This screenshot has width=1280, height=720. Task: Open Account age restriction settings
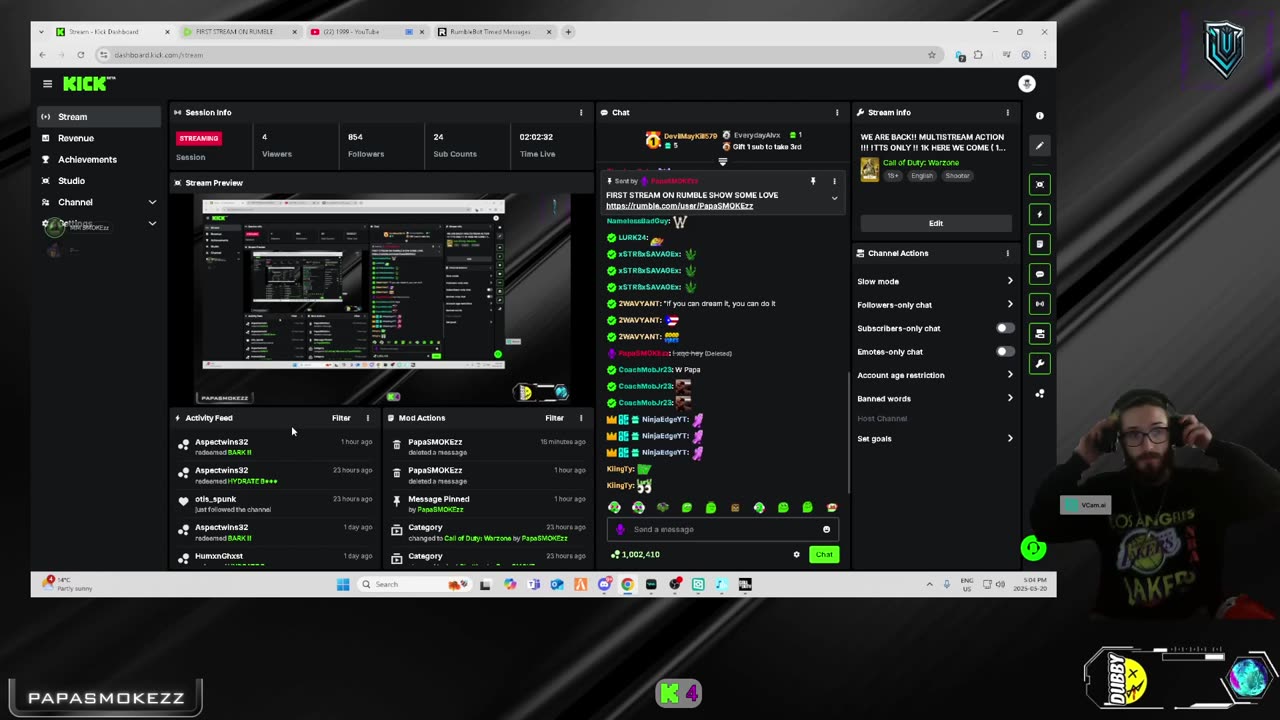(x=935, y=375)
